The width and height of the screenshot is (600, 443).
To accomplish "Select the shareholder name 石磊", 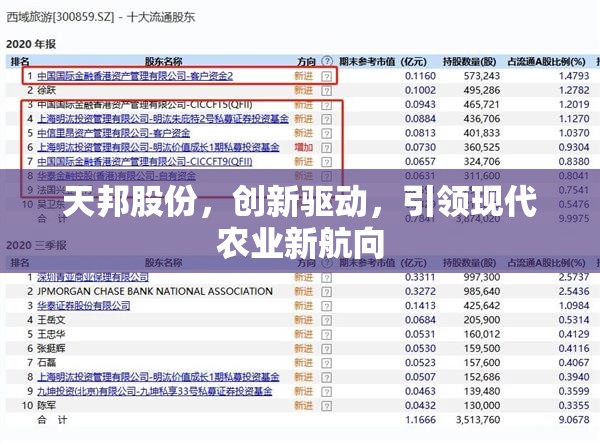I will click(x=47, y=363).
